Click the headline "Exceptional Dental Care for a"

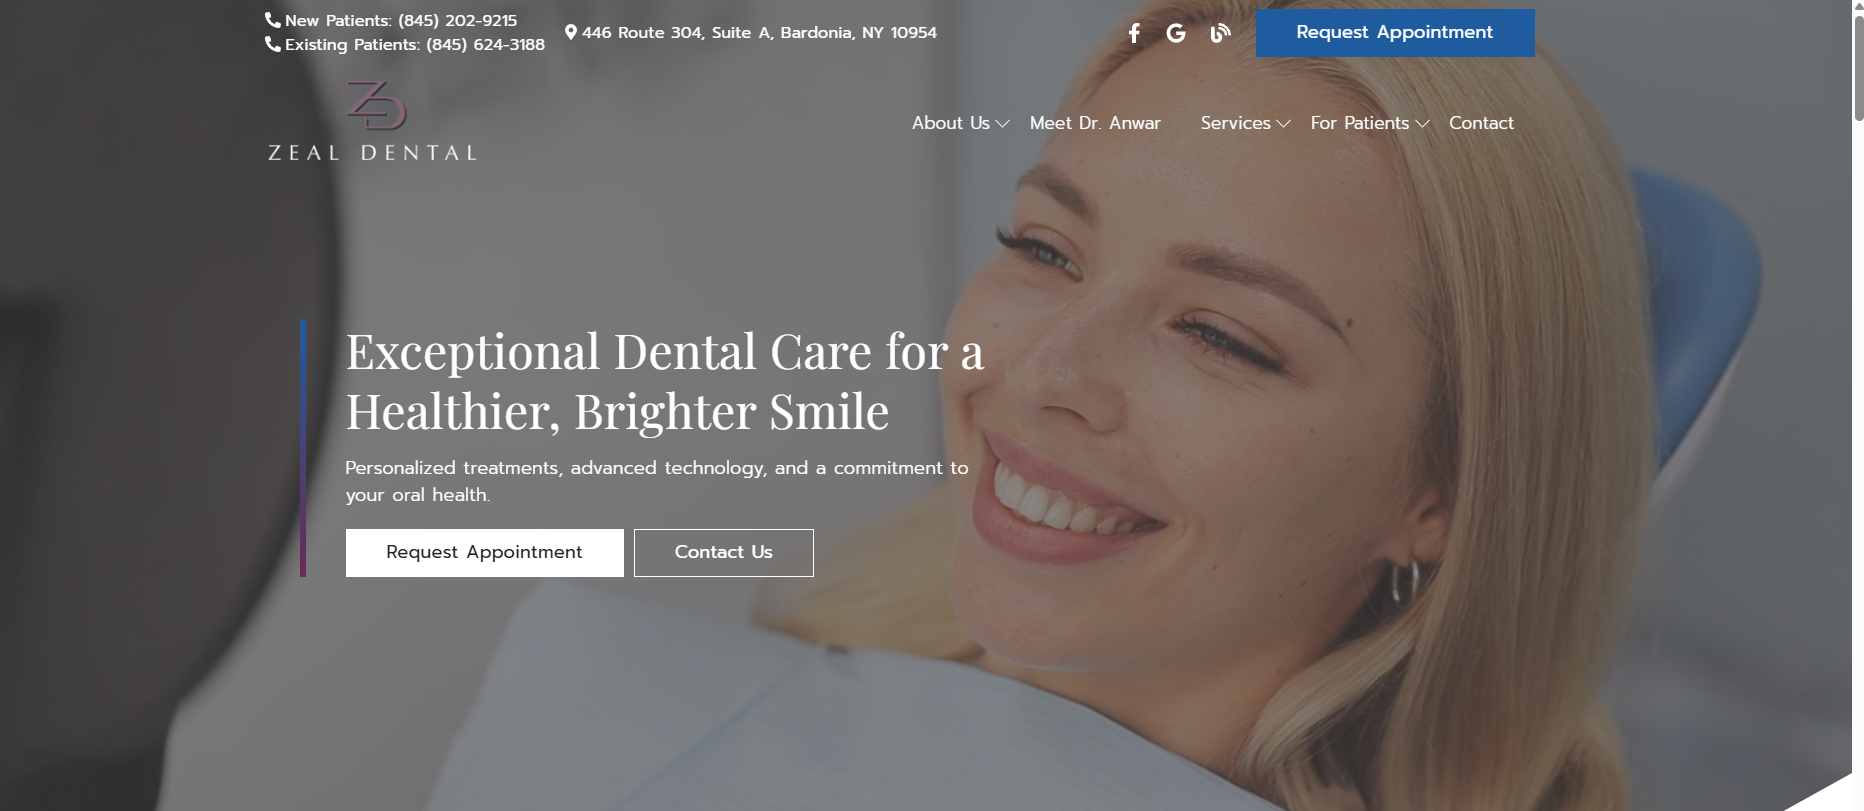(665, 352)
